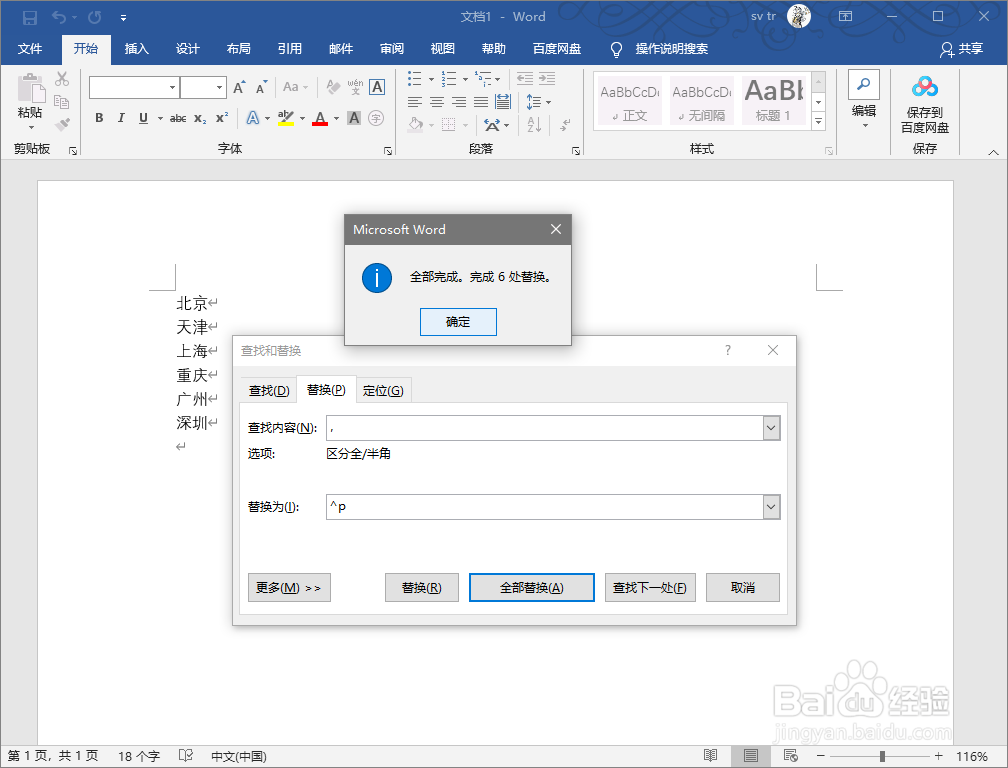Open line spacing options icon
Screen dimensions: 1008x768
(534, 102)
